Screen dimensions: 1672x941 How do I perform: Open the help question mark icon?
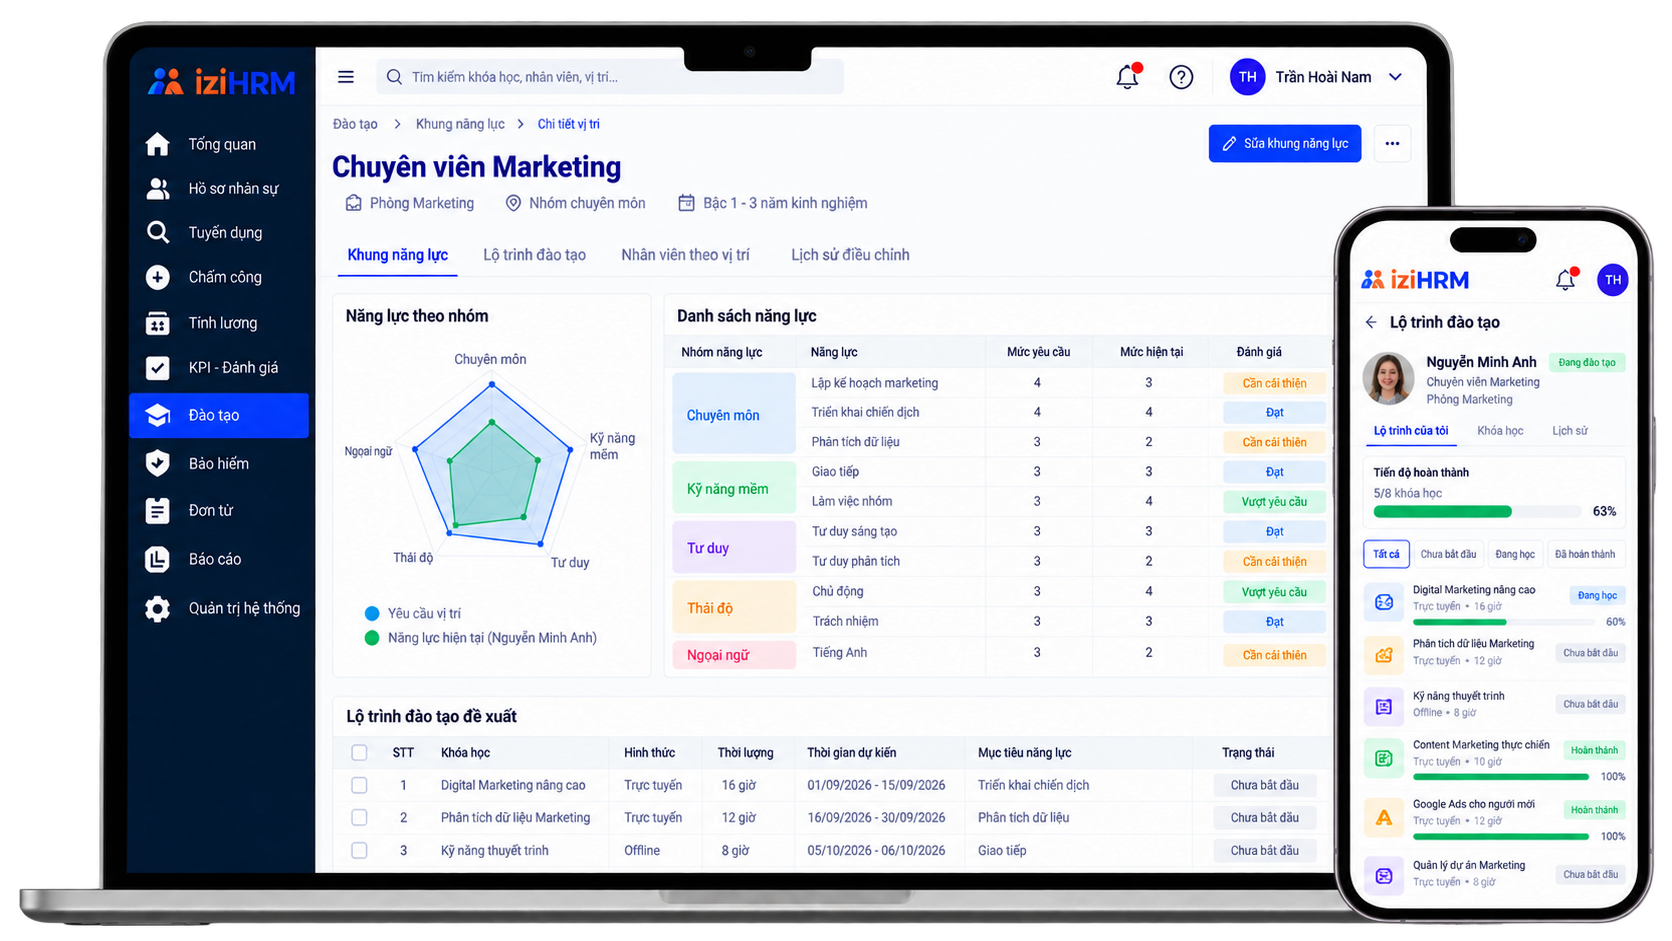click(x=1181, y=77)
